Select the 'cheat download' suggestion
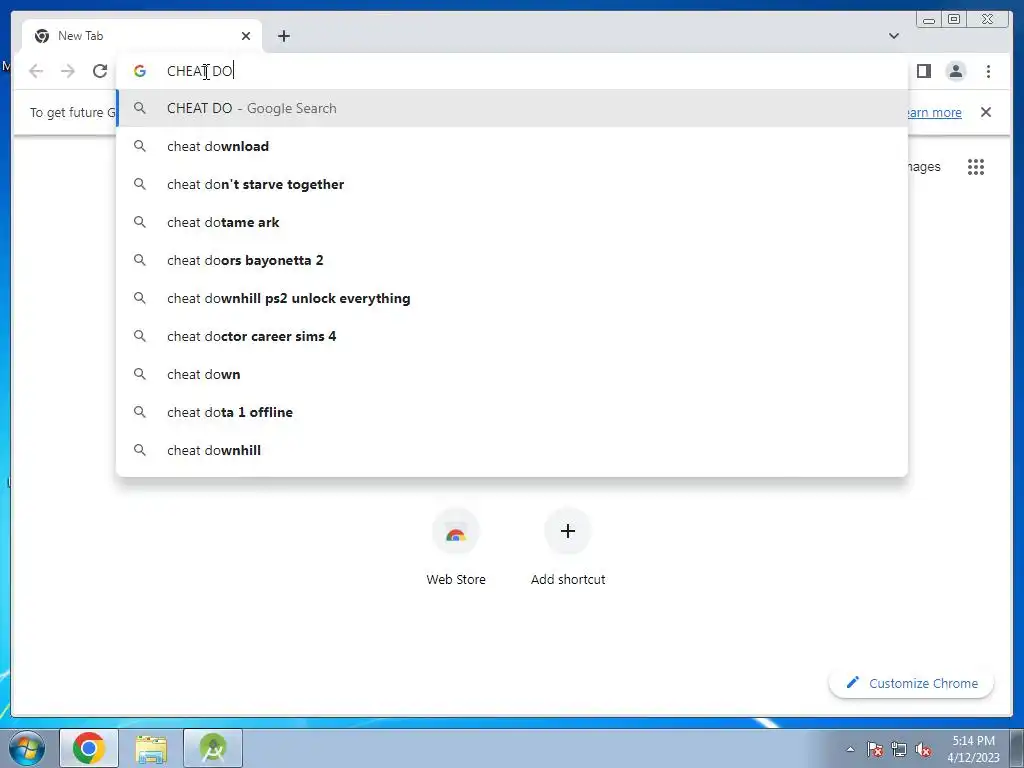The height and width of the screenshot is (768, 1024). coord(512,146)
